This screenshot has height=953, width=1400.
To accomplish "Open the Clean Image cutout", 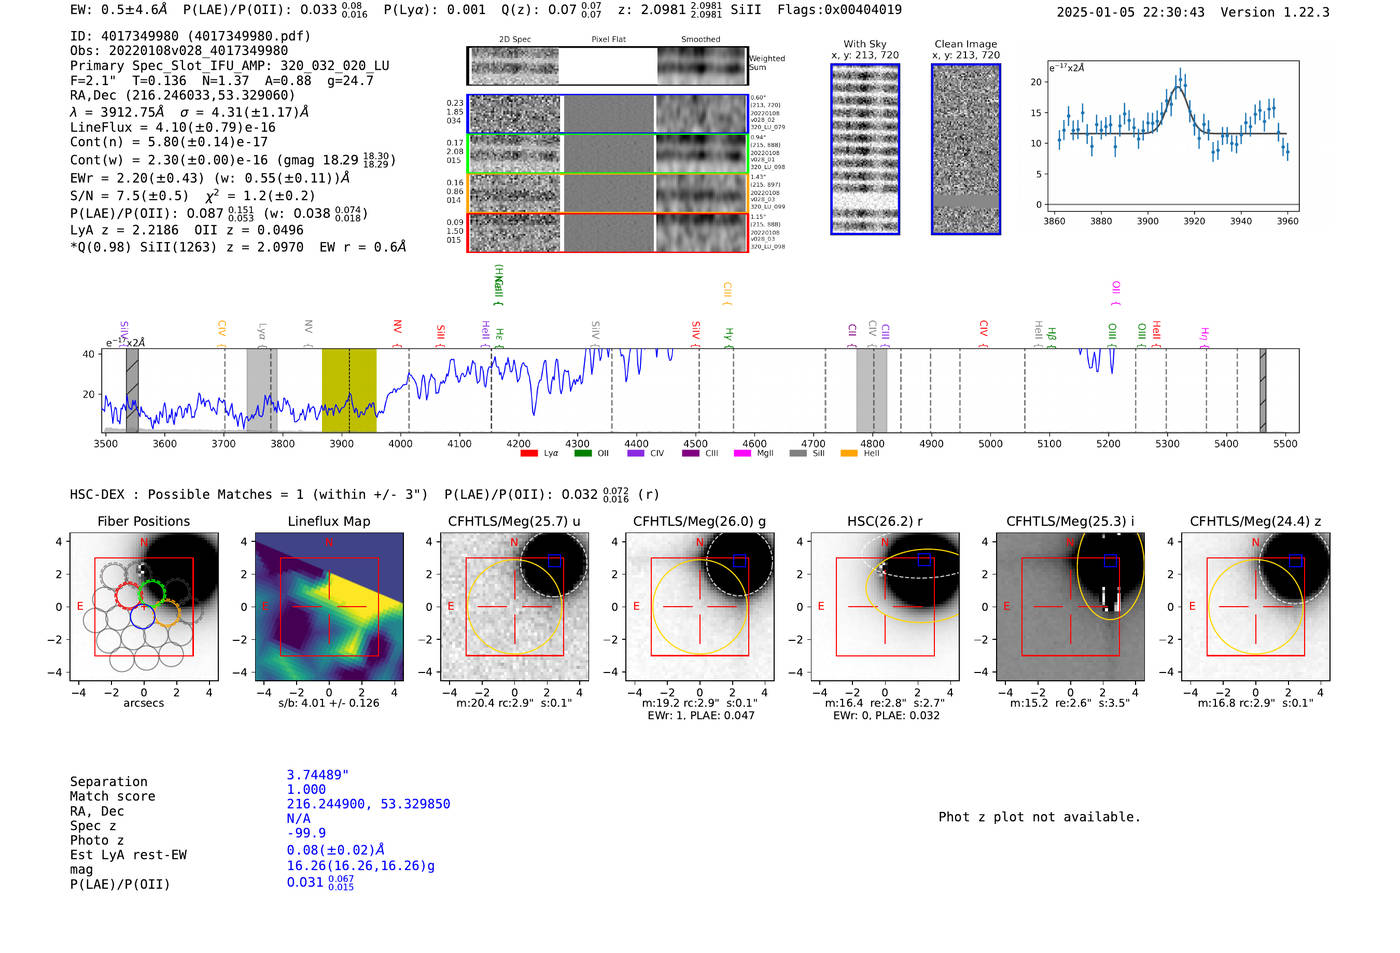I will [x=966, y=149].
